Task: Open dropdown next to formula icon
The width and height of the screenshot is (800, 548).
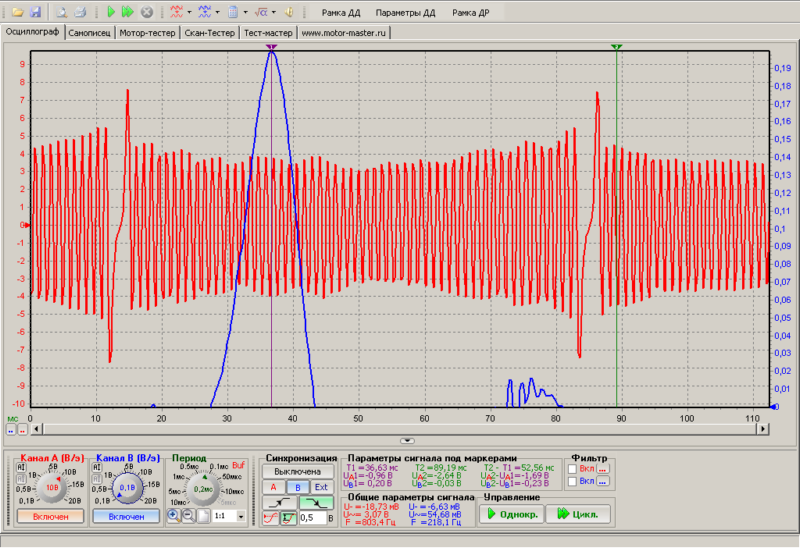Action: (273, 12)
